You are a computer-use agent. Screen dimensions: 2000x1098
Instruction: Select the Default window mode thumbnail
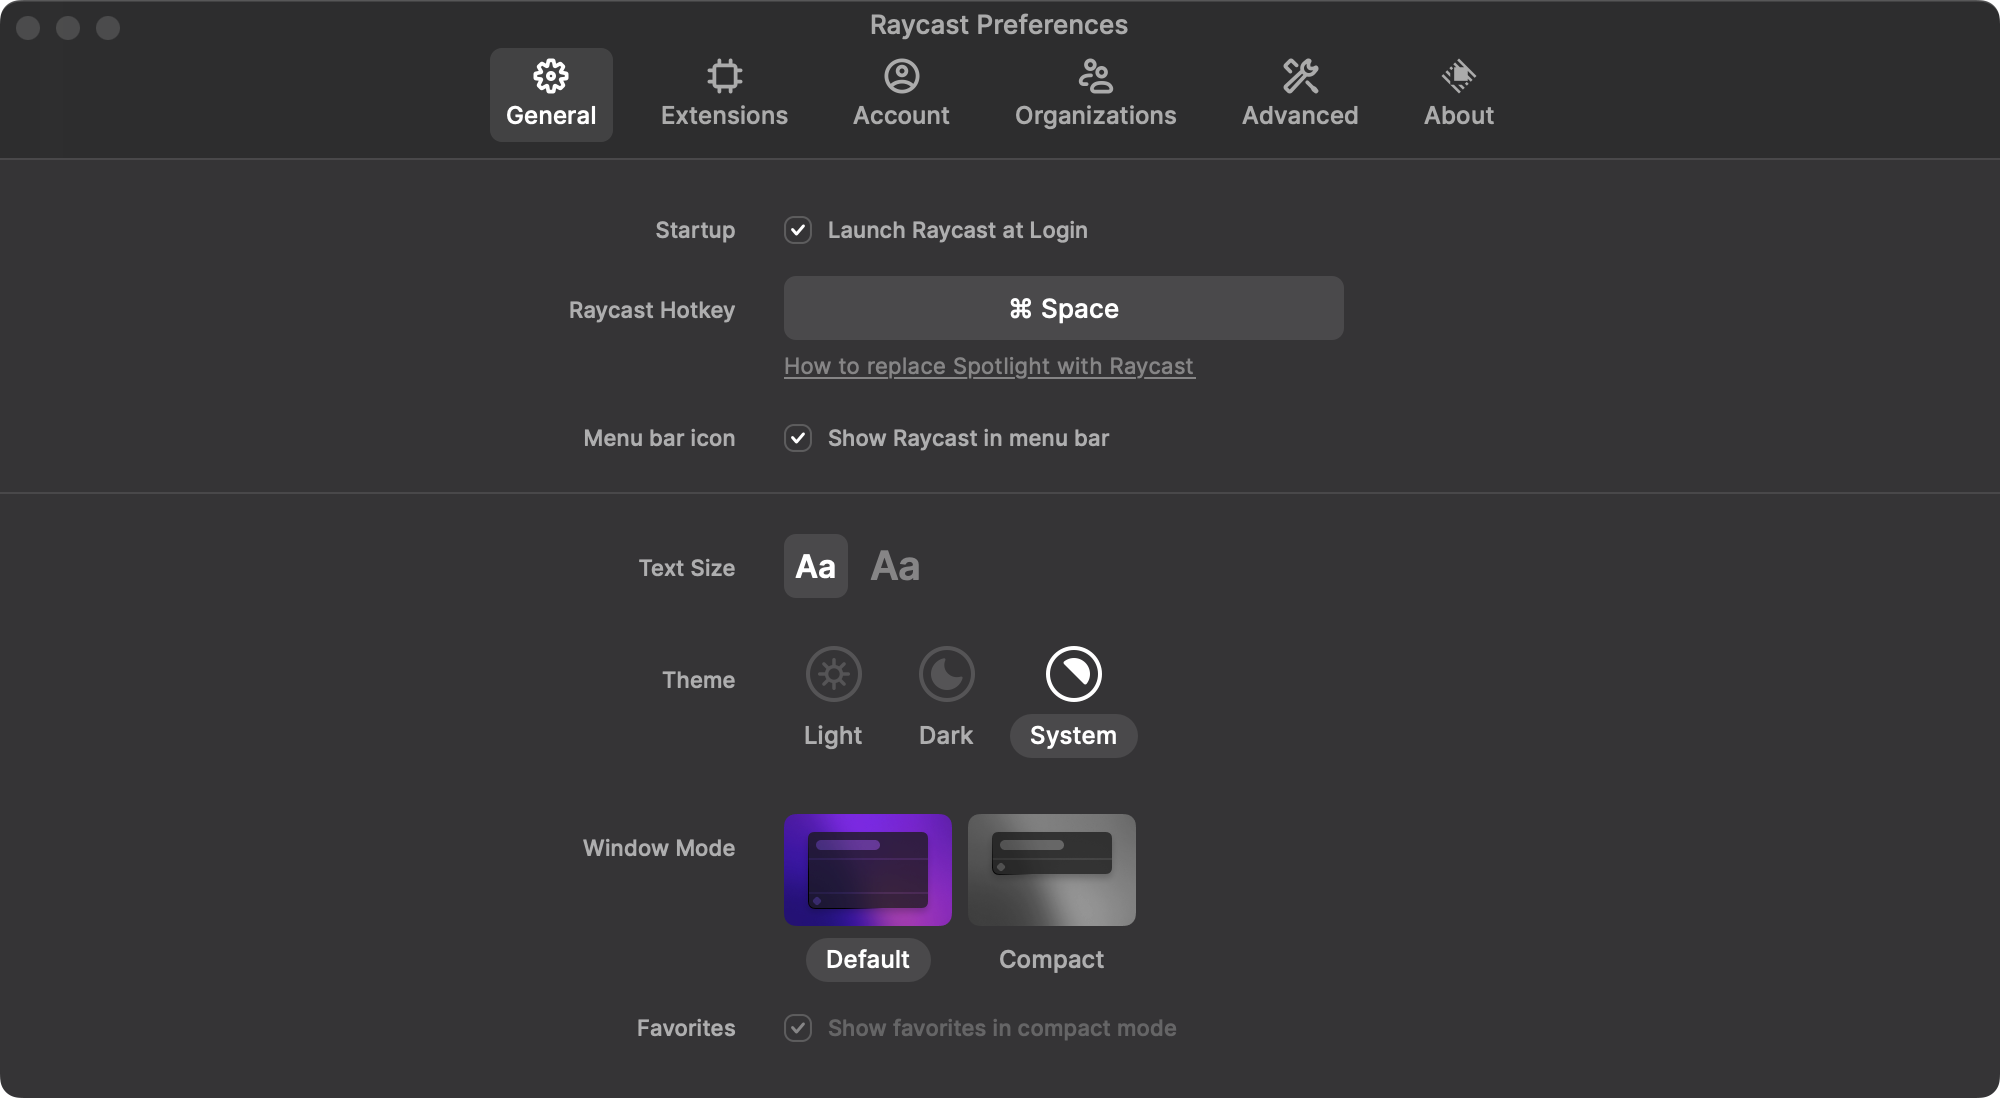(x=868, y=870)
